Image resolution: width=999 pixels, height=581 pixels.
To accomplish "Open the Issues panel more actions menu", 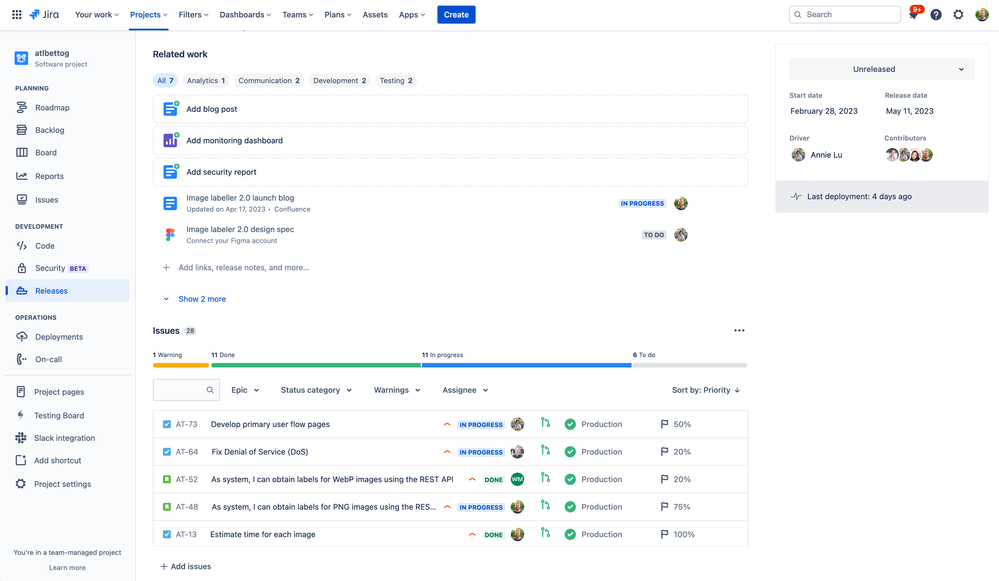I will [739, 330].
